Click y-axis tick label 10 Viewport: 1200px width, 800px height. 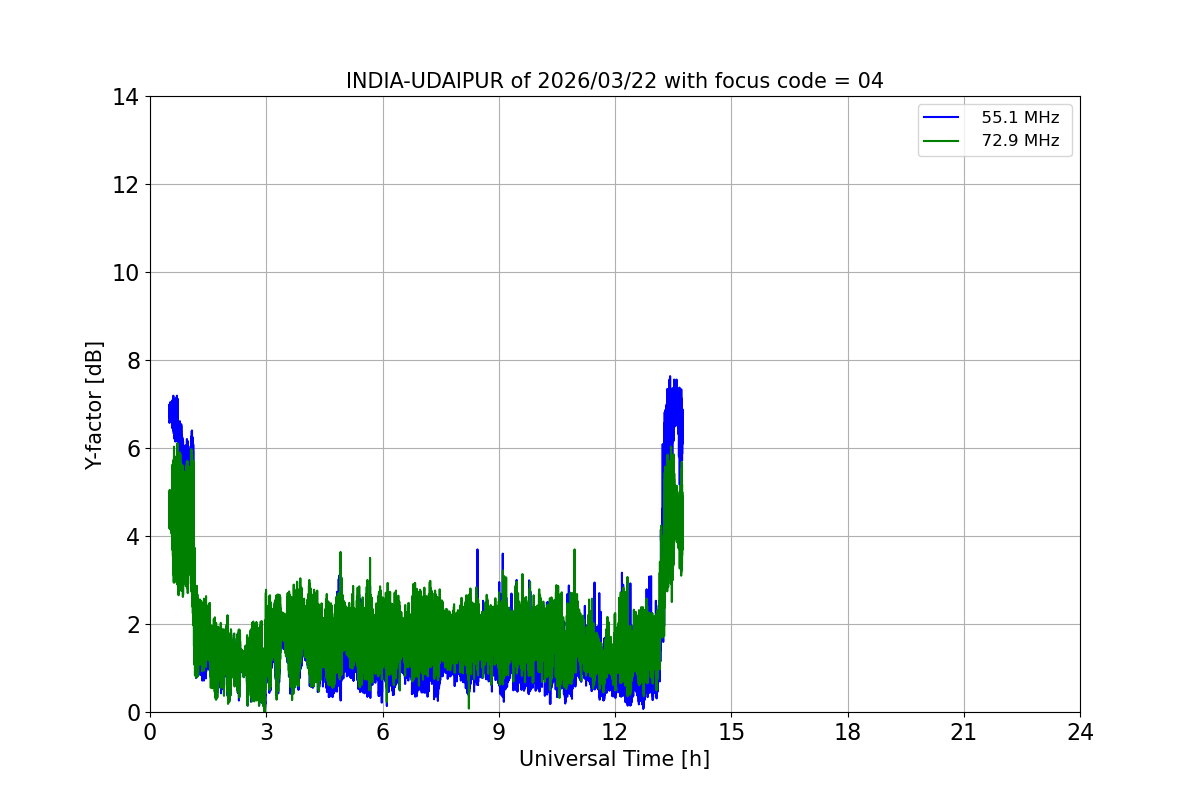[126, 273]
